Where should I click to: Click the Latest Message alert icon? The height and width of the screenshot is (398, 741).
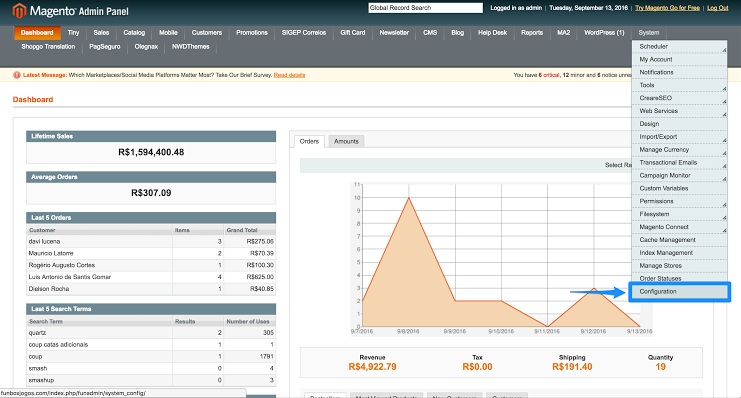[x=17, y=75]
